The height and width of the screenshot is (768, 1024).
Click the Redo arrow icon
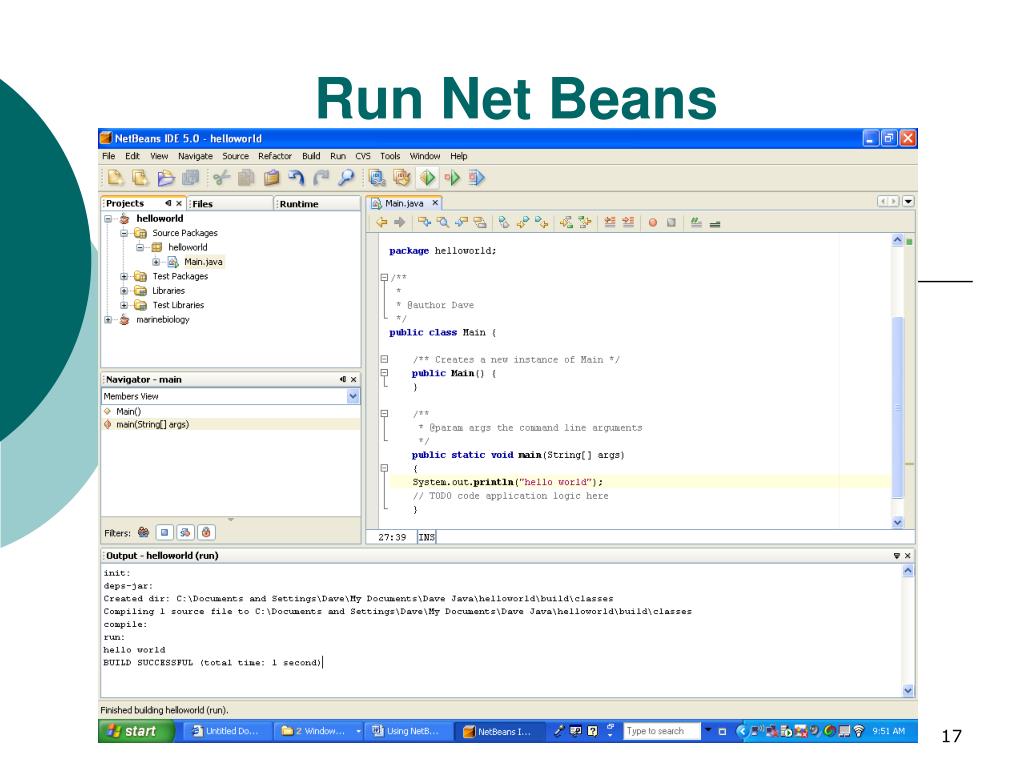click(x=321, y=178)
